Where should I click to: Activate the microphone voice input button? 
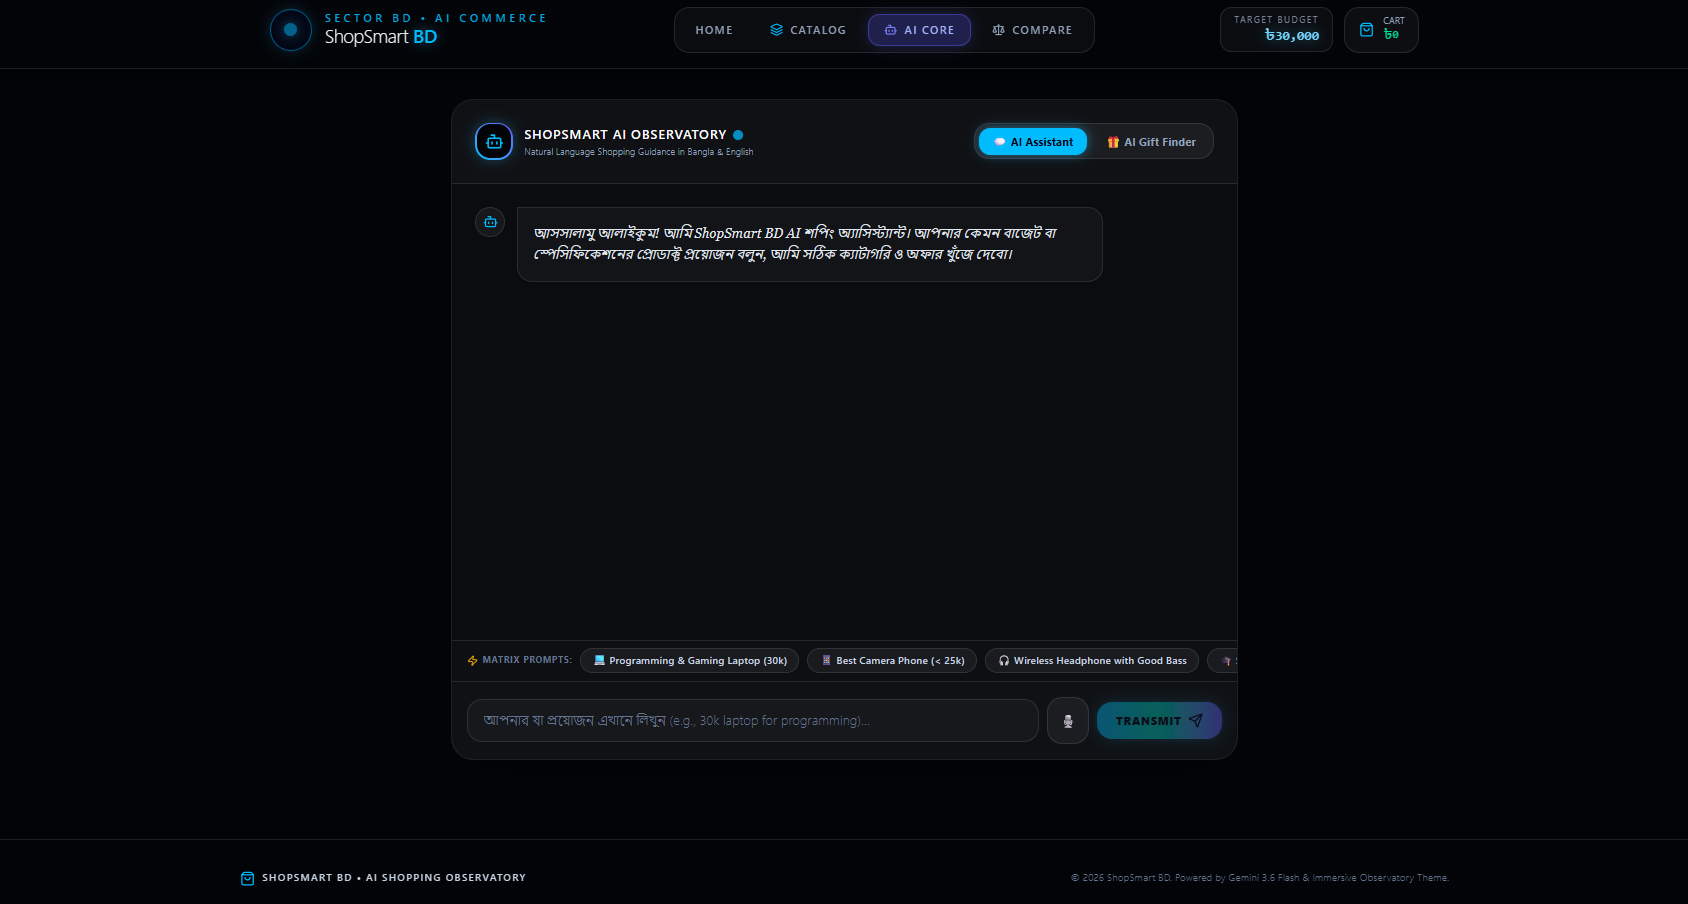pos(1068,721)
